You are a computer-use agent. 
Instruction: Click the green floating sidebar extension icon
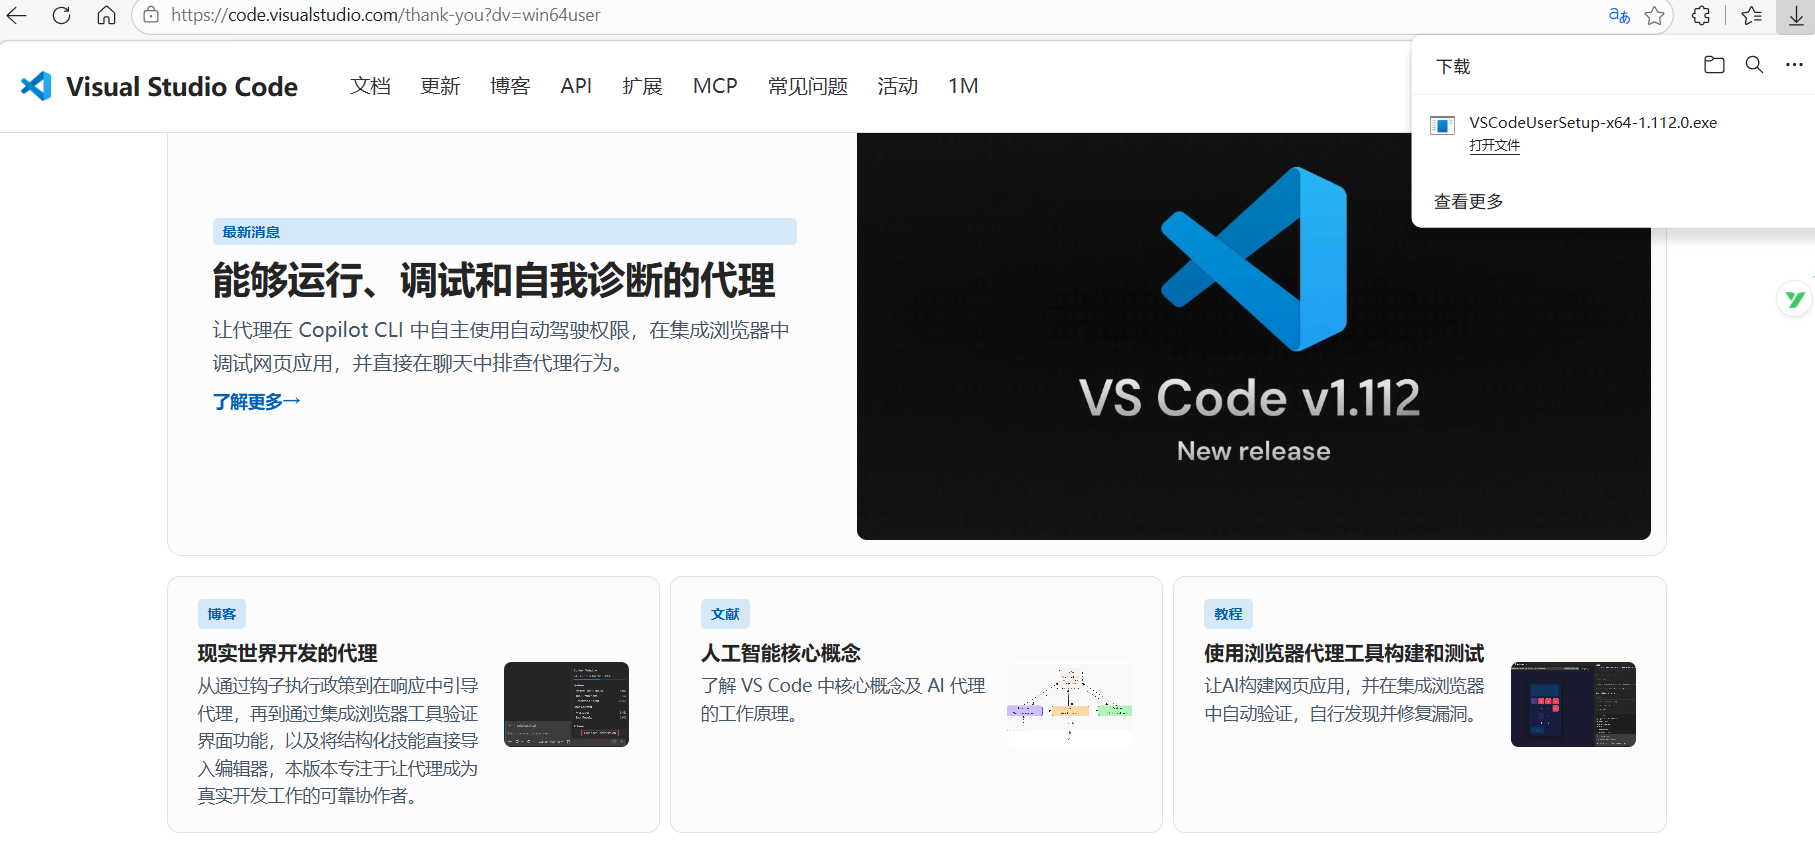coord(1795,299)
